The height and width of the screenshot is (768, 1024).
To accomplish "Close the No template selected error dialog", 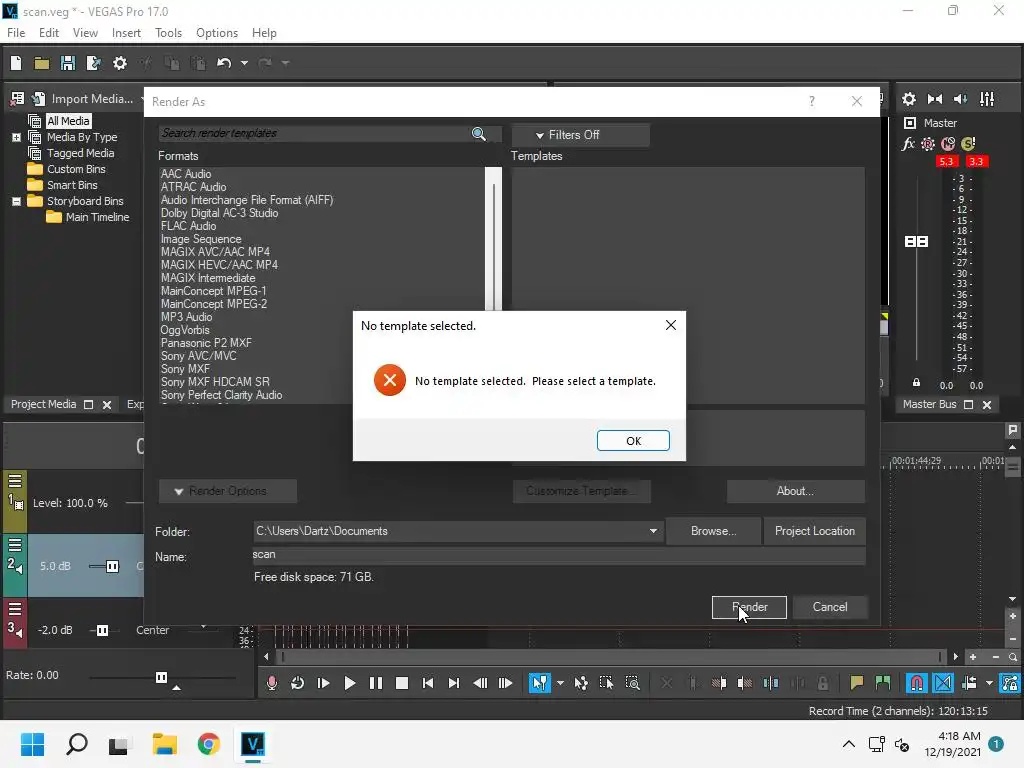I will click(671, 325).
